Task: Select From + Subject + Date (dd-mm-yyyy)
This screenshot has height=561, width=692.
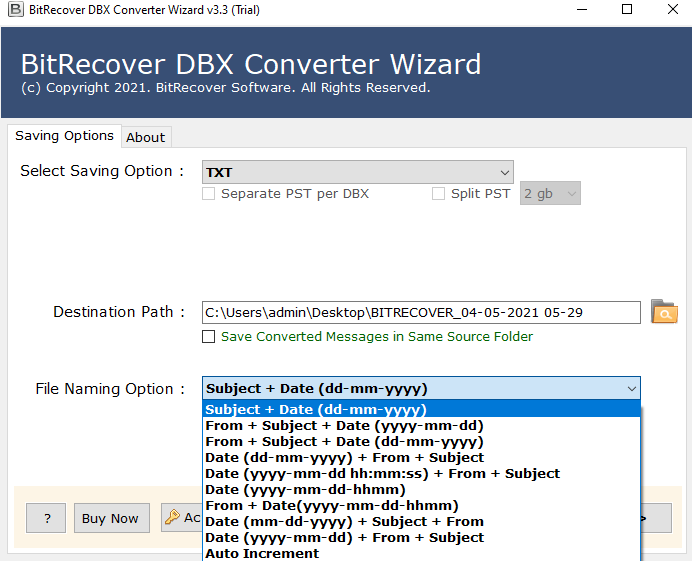Action: pyautogui.click(x=421, y=441)
